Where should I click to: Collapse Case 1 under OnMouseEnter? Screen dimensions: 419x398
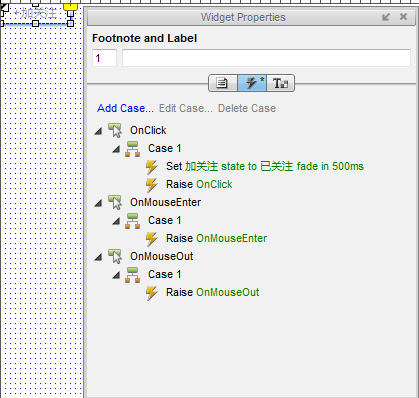pyautogui.click(x=116, y=221)
